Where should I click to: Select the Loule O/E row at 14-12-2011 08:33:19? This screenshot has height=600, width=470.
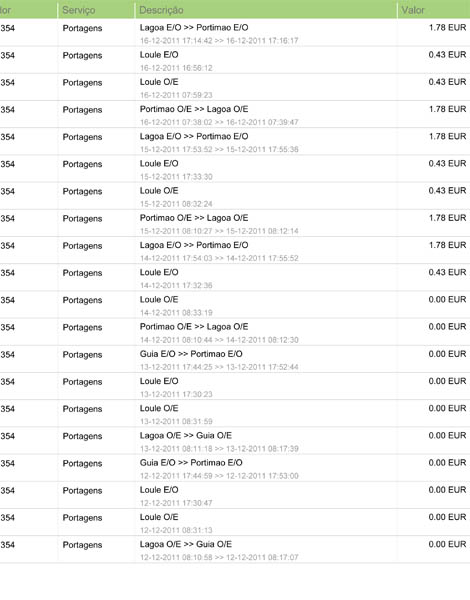[x=235, y=305]
